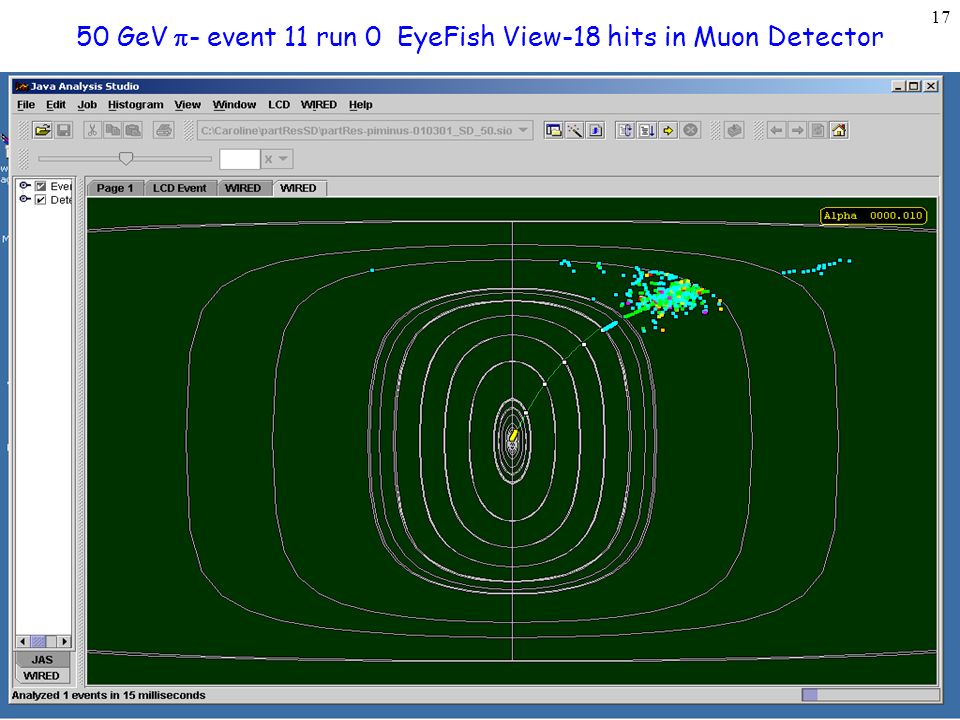The image size is (960, 720).
Task: Click the stop (circled X) toolbar icon
Action: [691, 130]
